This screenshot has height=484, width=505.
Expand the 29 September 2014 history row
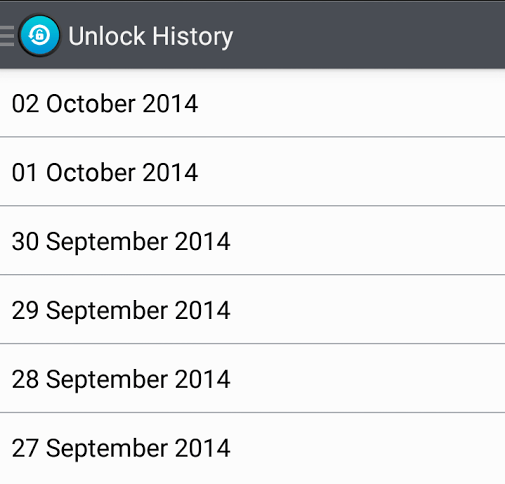tap(252, 309)
